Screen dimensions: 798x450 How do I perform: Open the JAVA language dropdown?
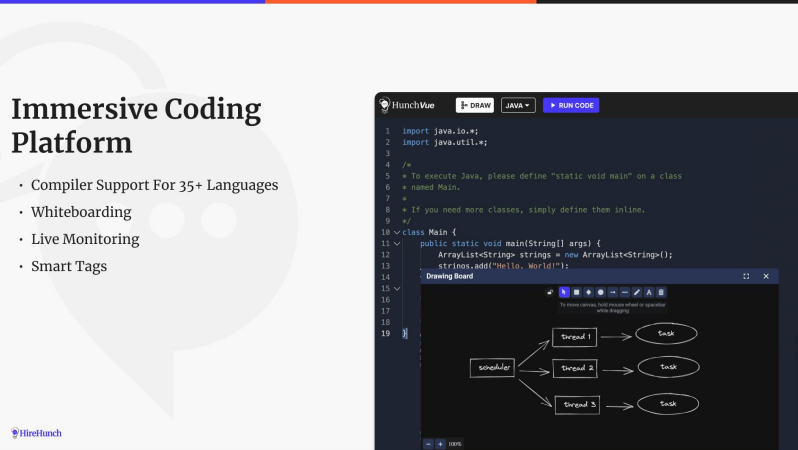pos(518,105)
